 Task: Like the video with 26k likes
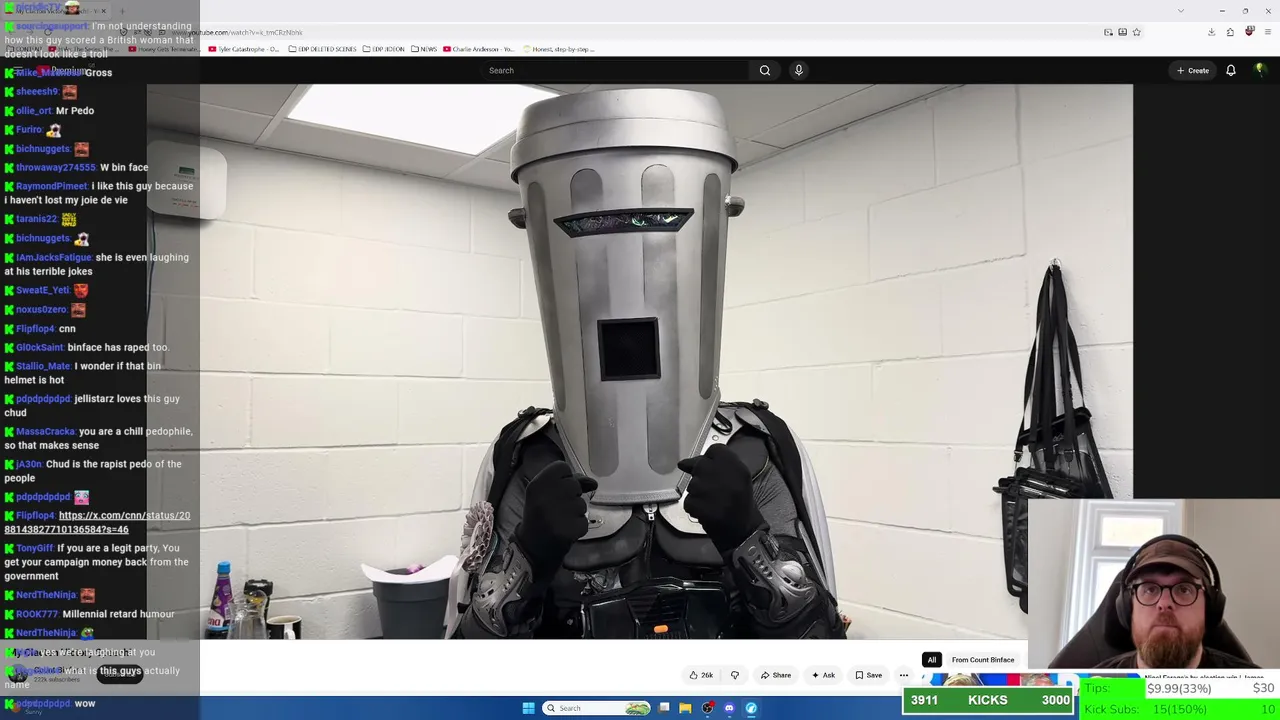pyautogui.click(x=701, y=675)
